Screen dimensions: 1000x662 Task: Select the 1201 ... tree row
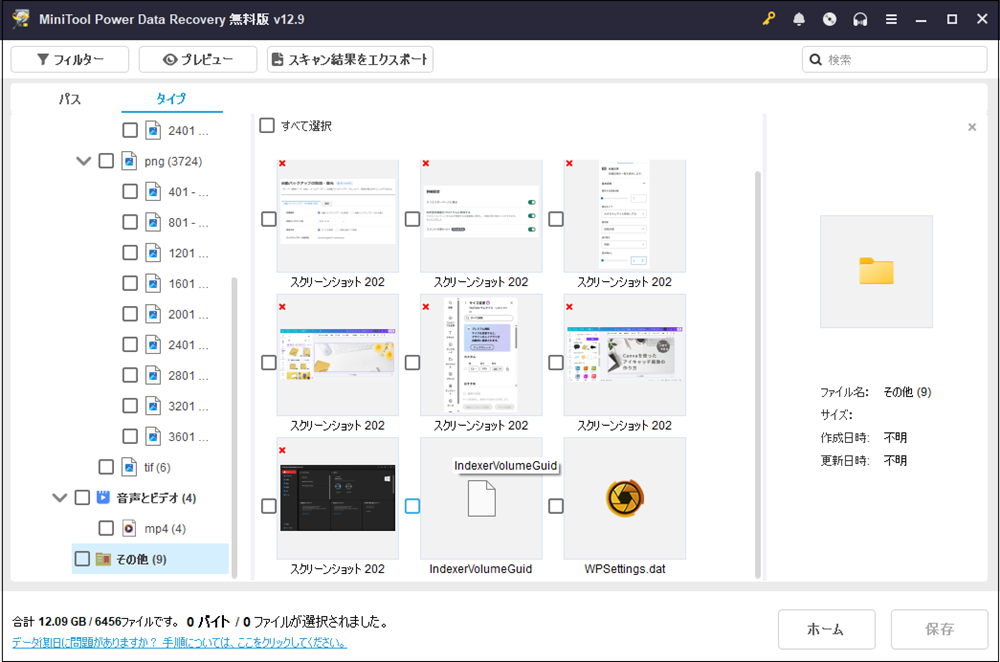[166, 253]
